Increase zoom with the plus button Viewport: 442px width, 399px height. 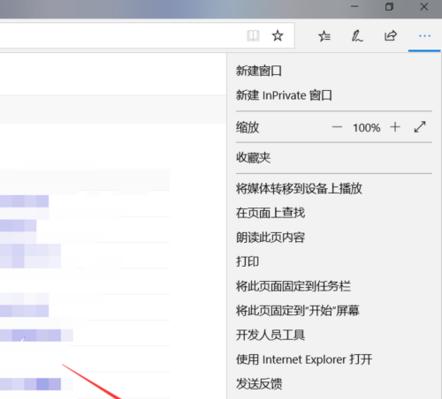click(395, 127)
